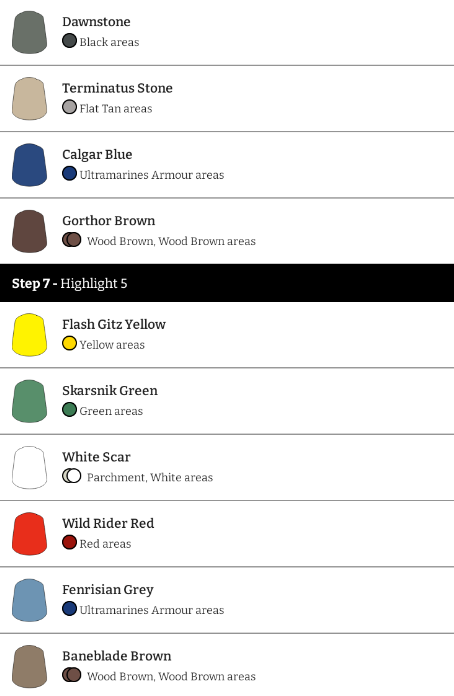Select the Baneblade Brown paint pot
454x696 pixels.
click(x=29, y=666)
